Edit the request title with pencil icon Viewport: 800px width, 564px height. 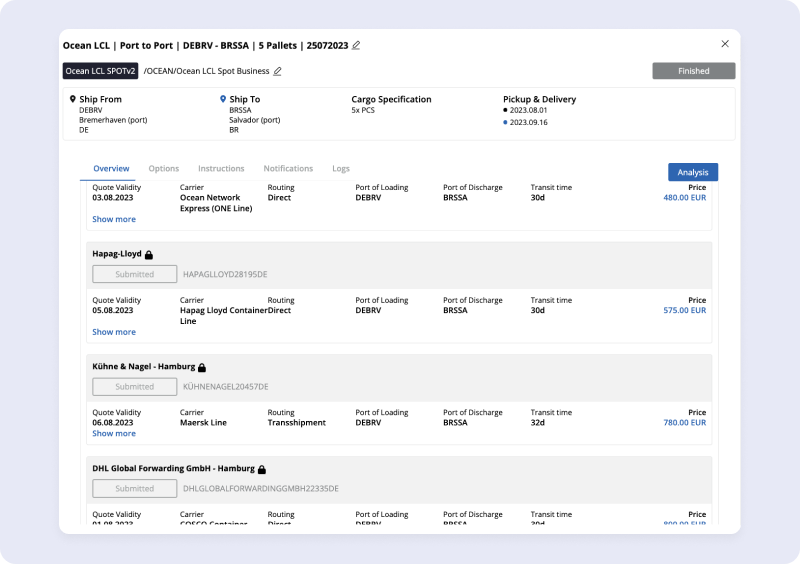click(356, 45)
